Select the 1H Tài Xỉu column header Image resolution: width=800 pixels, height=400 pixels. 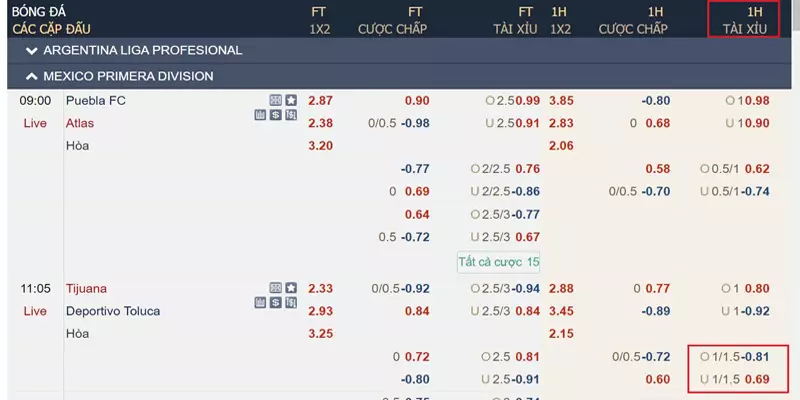(x=744, y=20)
